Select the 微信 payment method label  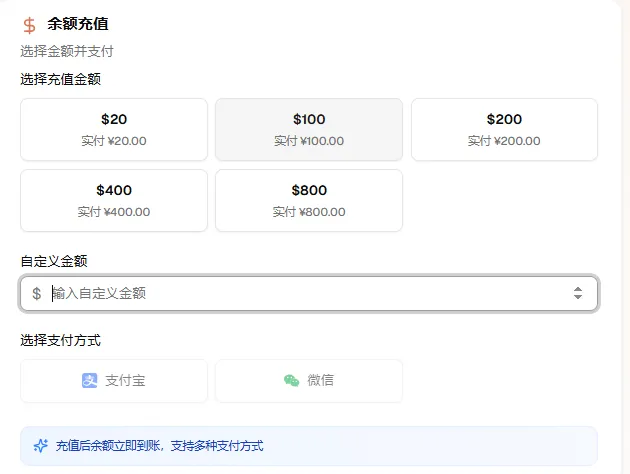[x=321, y=381]
